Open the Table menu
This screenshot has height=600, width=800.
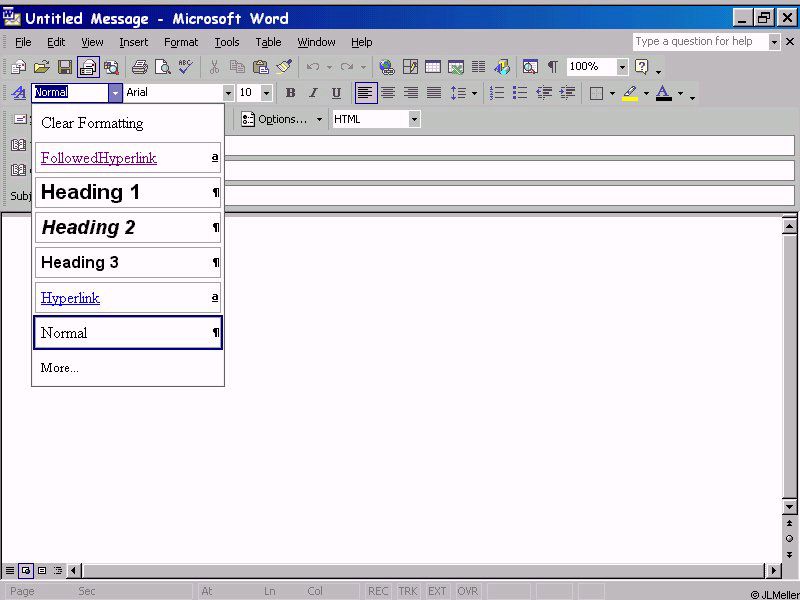[268, 42]
